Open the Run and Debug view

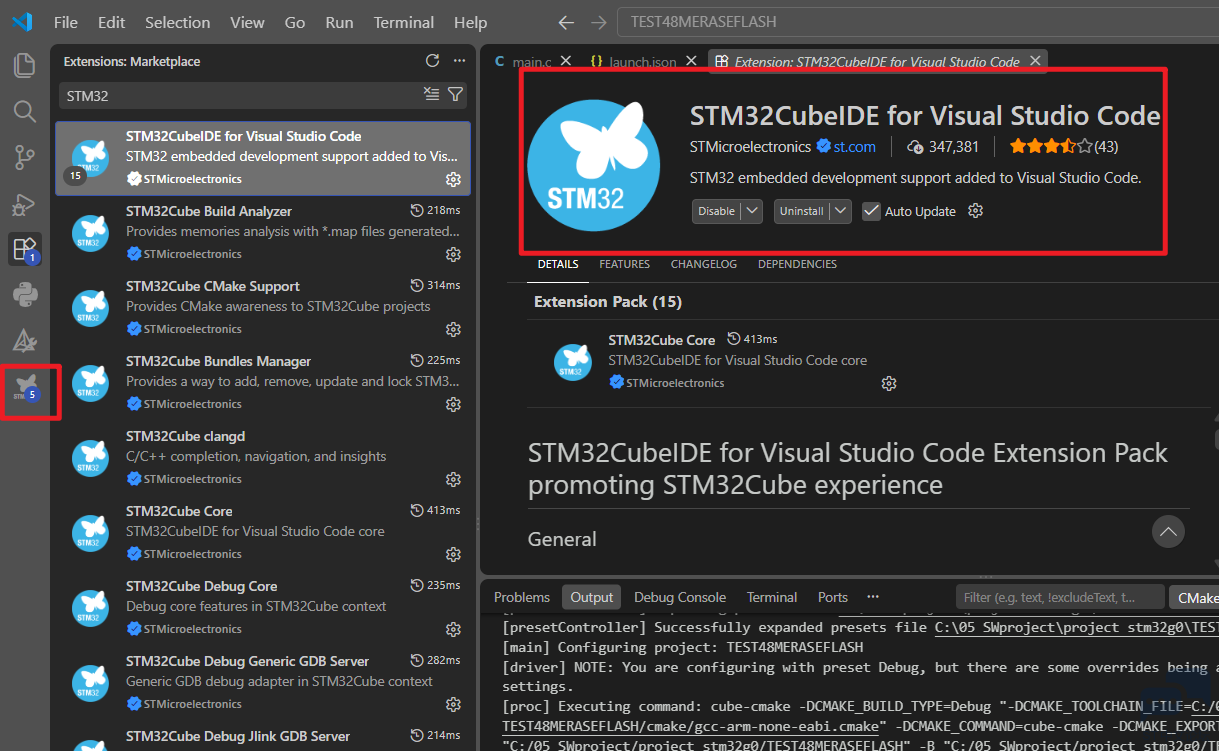point(24,204)
